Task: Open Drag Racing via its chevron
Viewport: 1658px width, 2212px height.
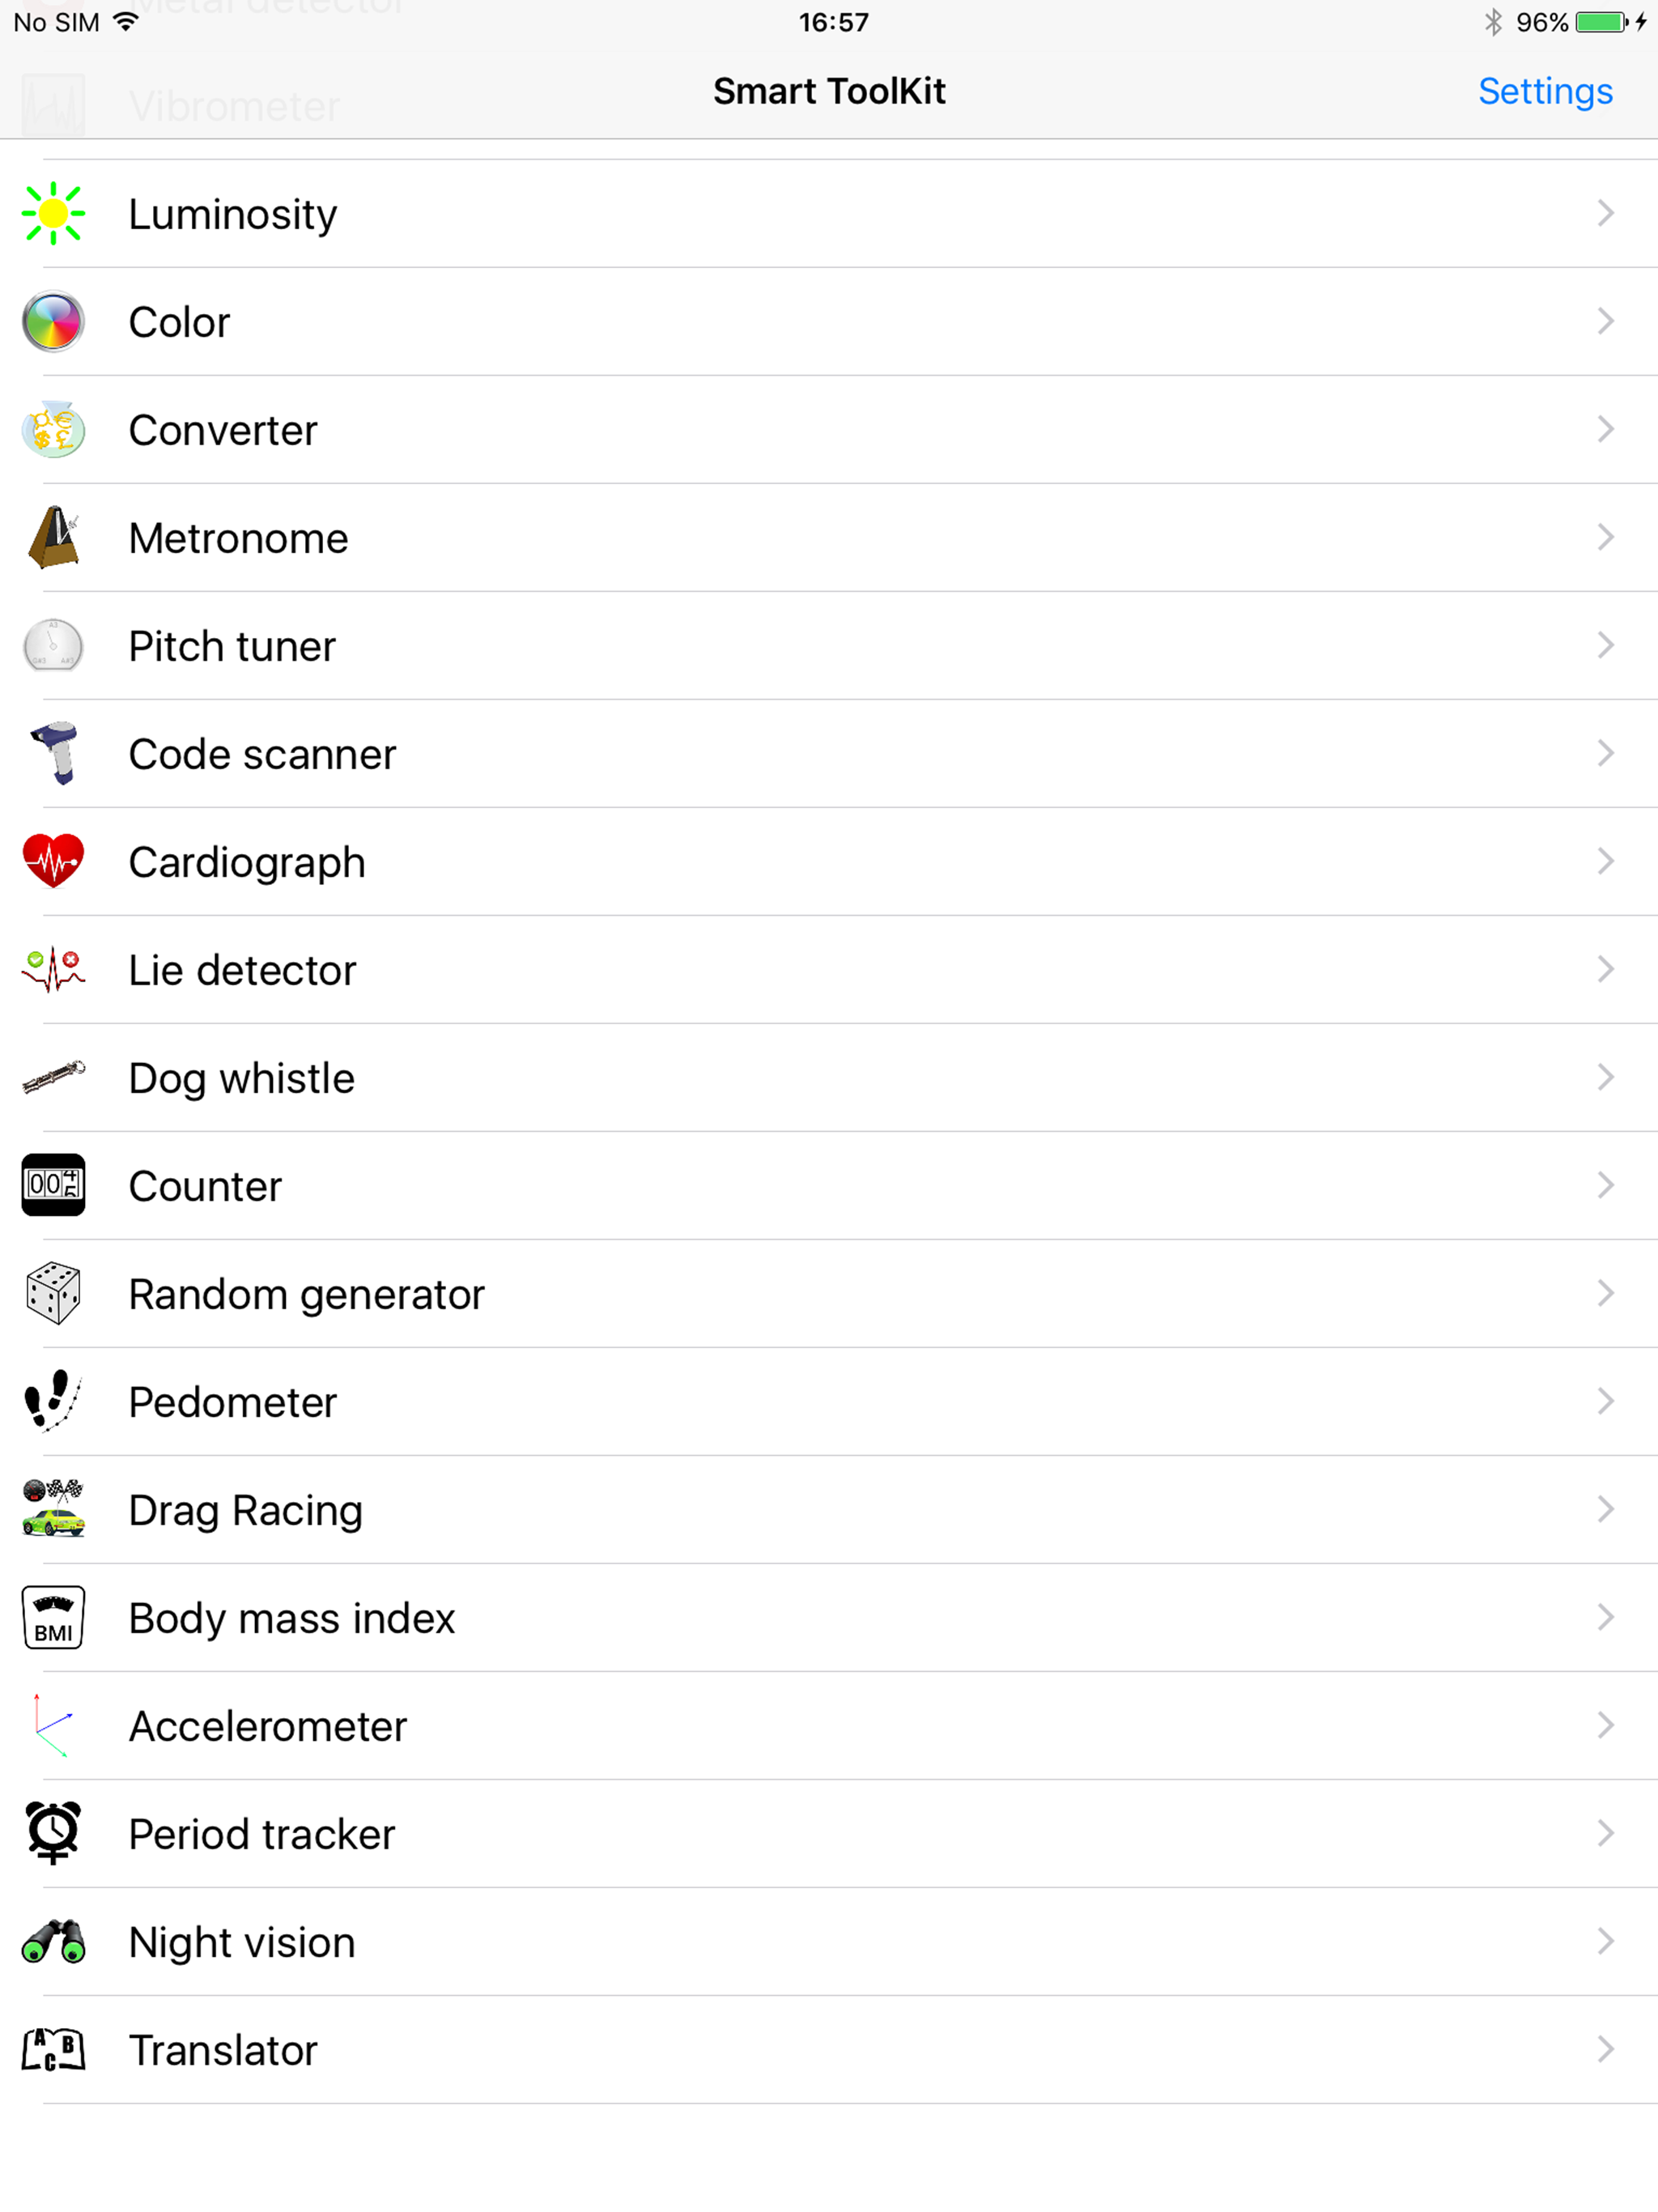Action: 1605,1509
